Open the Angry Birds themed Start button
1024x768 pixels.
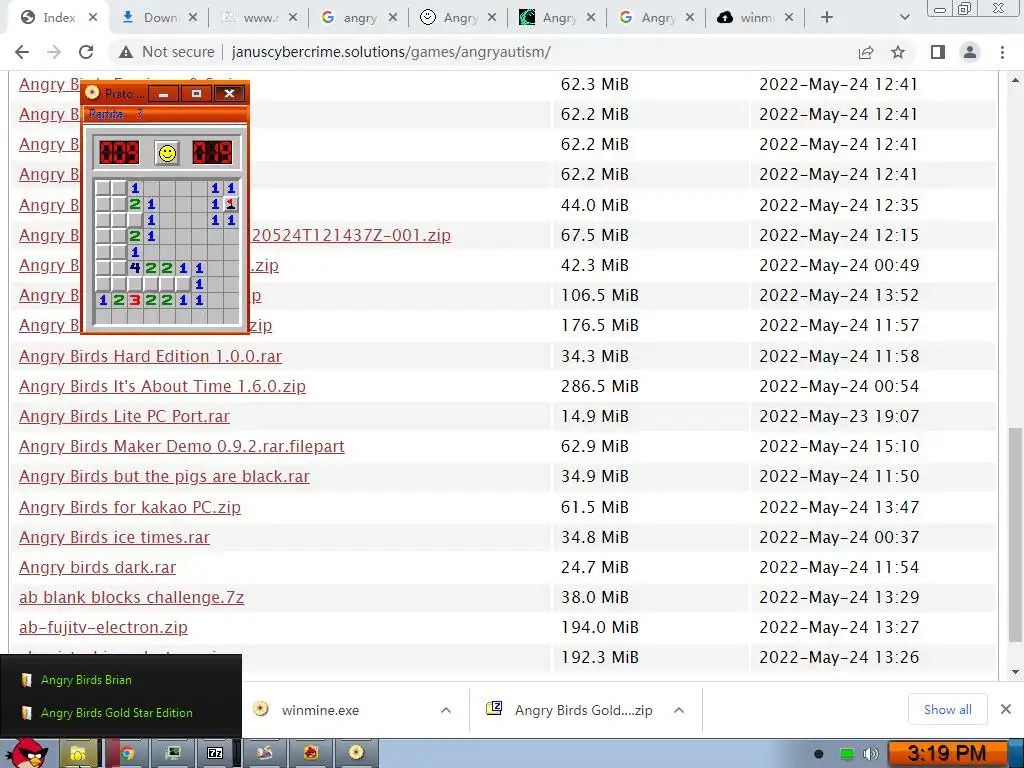(26, 754)
